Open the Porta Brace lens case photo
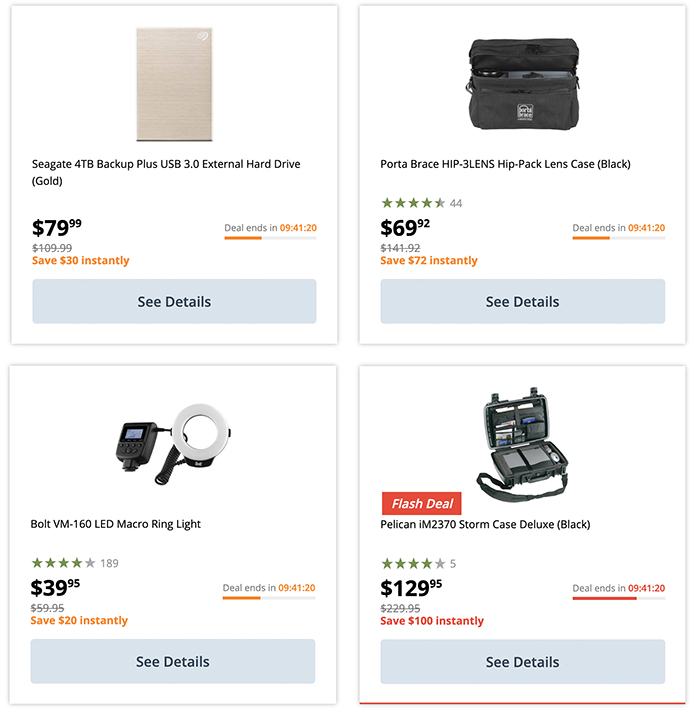This screenshot has height=713, width=700. pyautogui.click(x=522, y=84)
